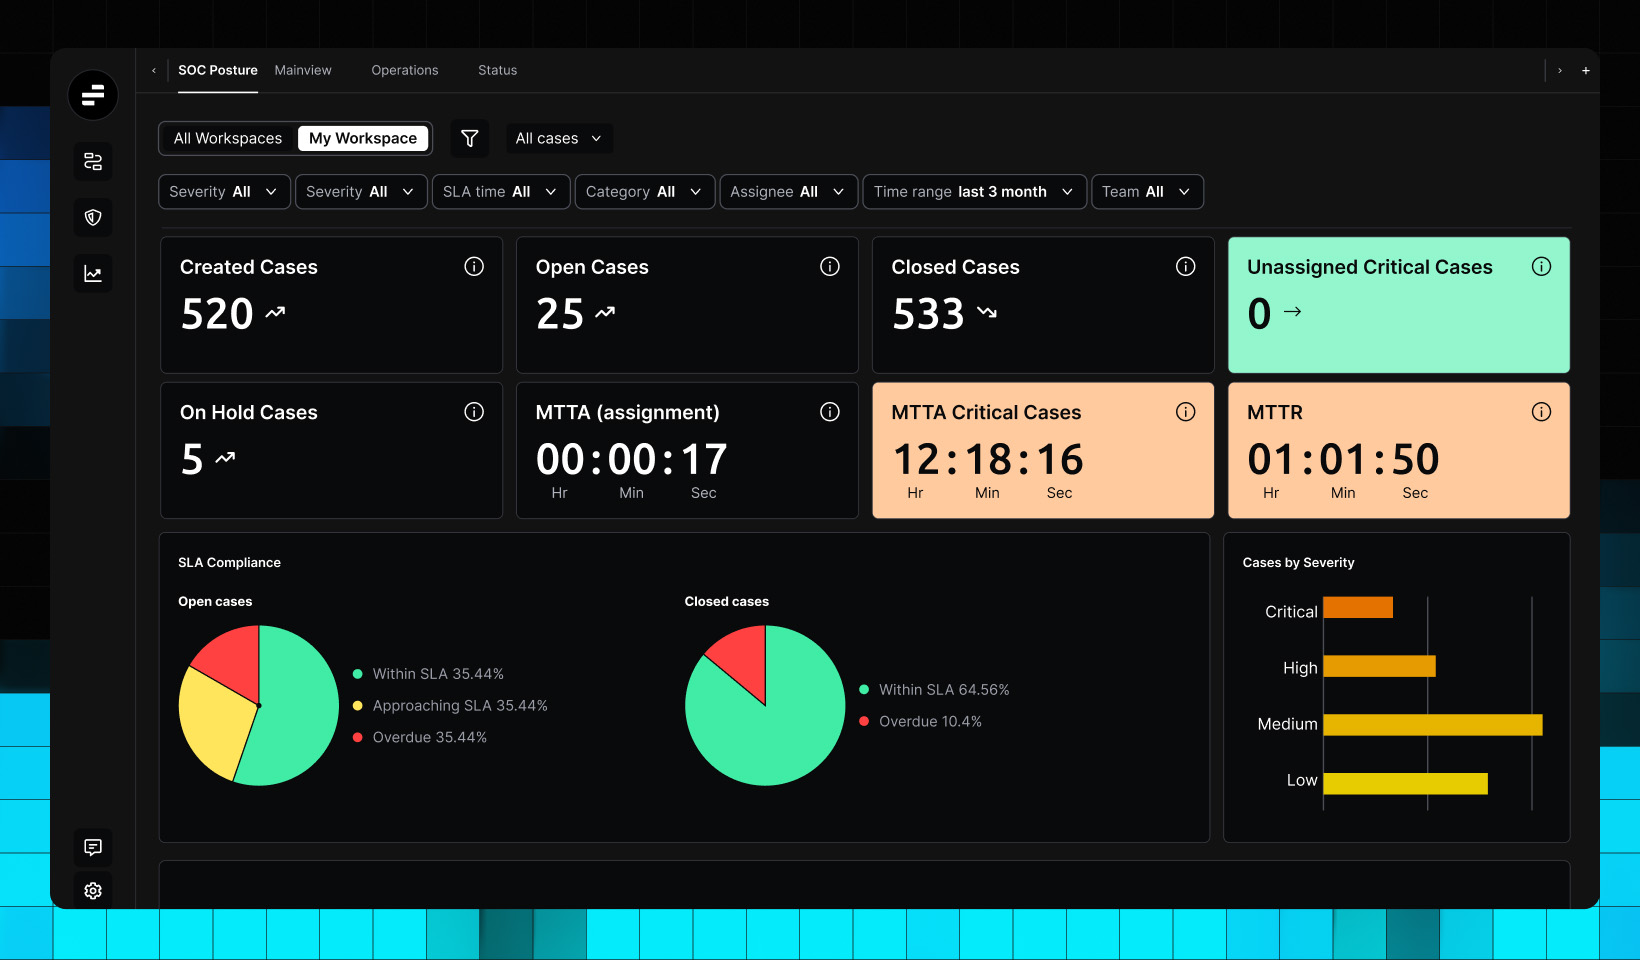Select My Workspace toggle option
This screenshot has height=960, width=1640.
click(x=363, y=139)
